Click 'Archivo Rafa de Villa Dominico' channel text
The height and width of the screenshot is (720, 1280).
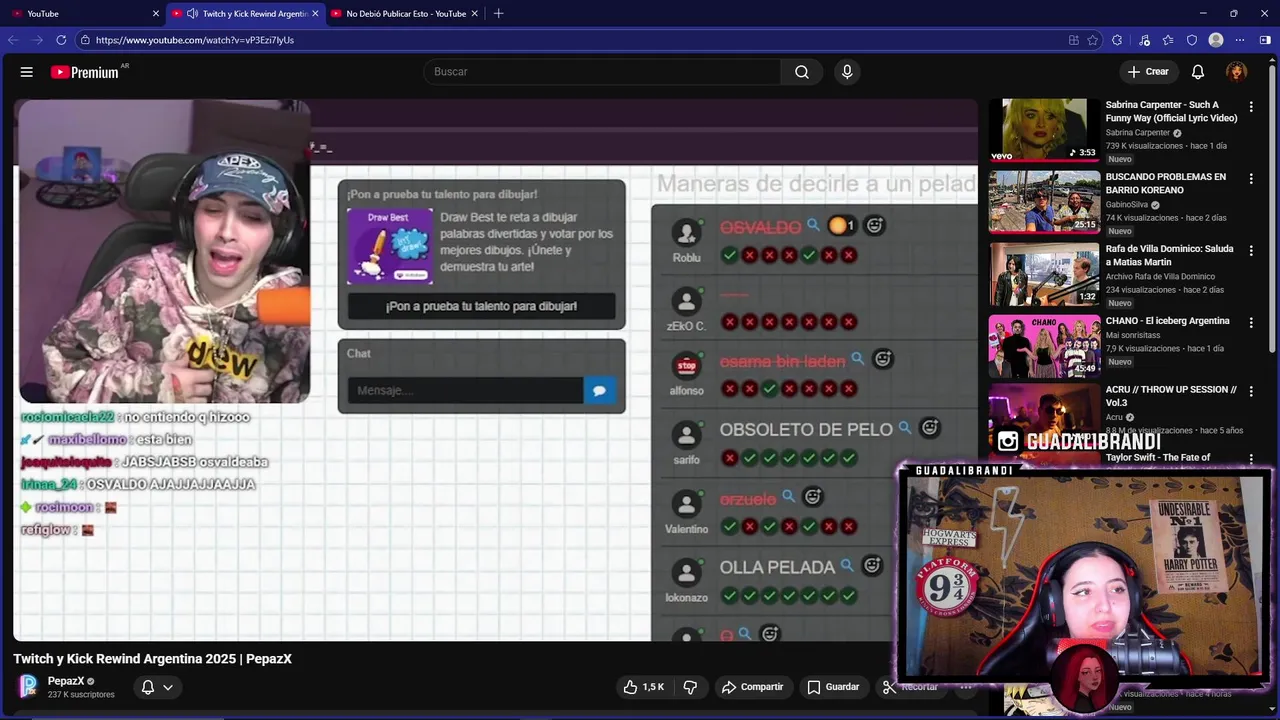point(1160,277)
